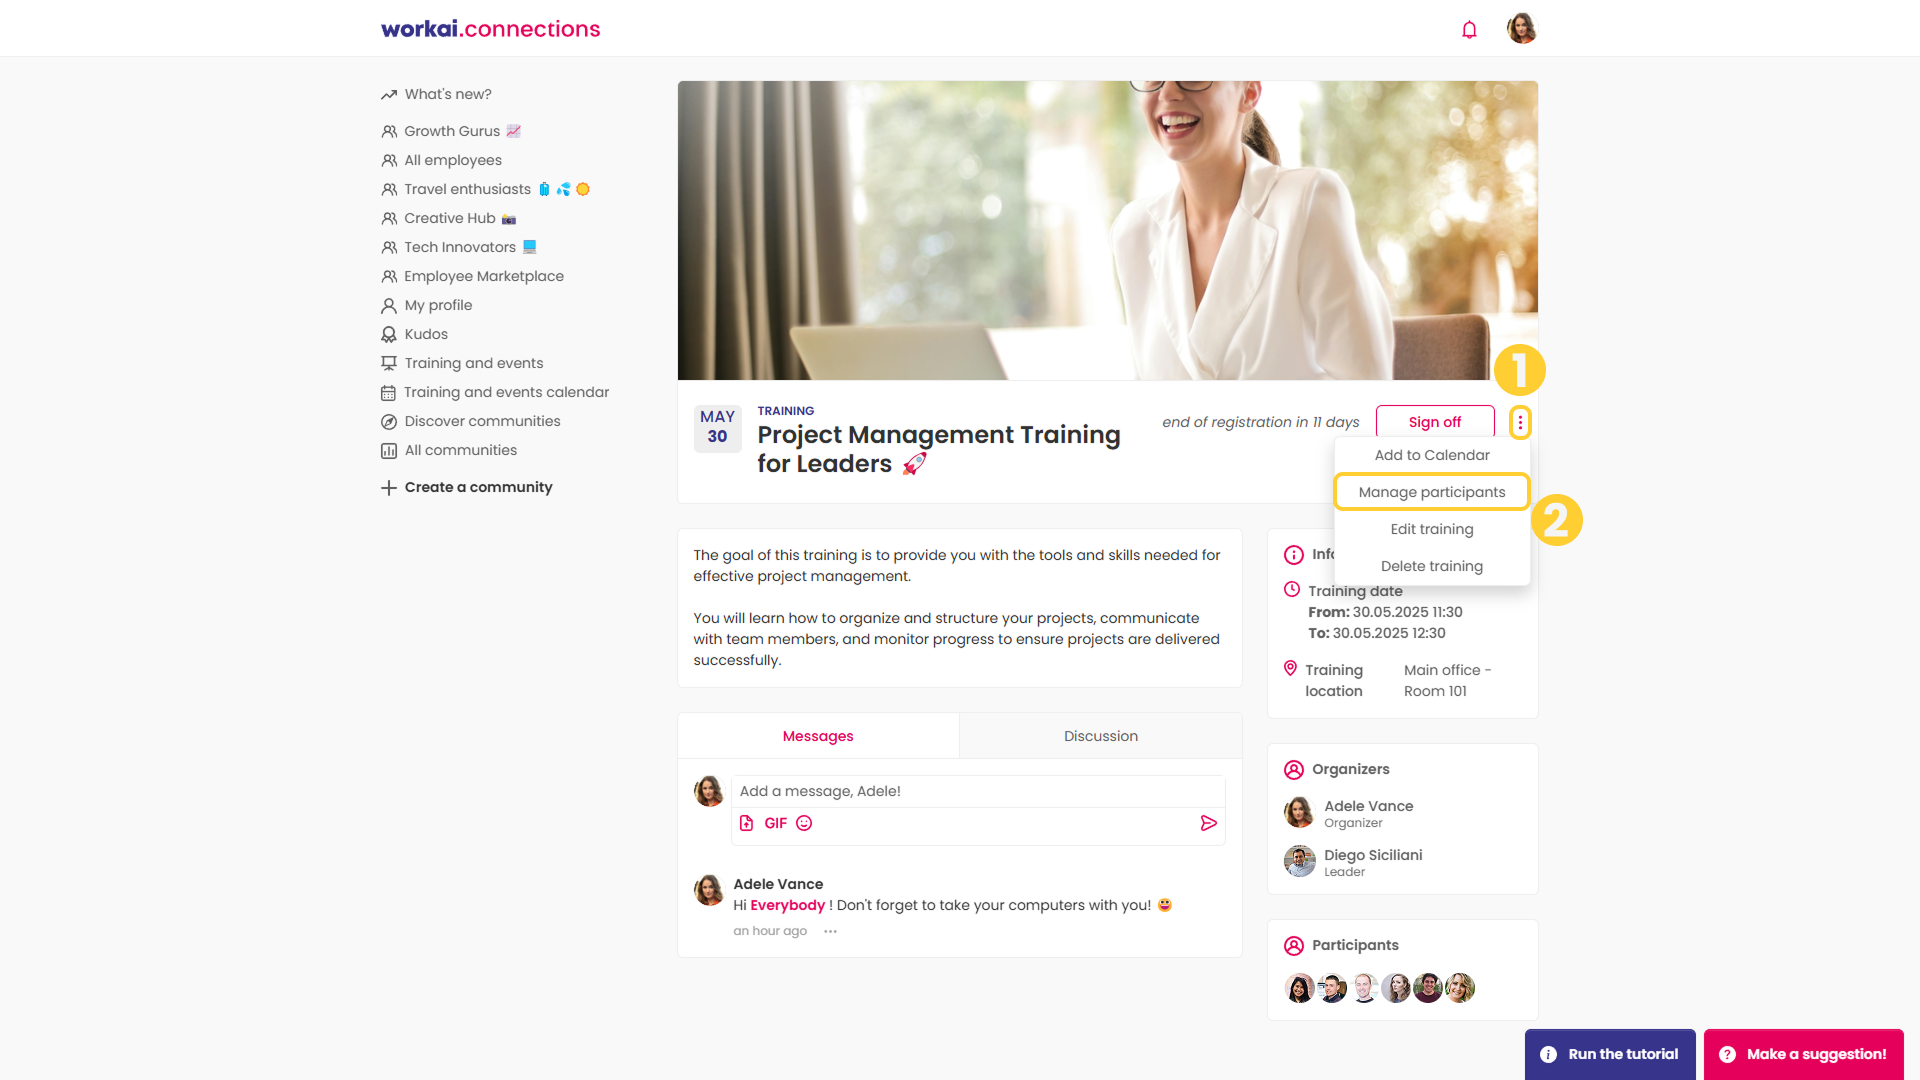Focus the Add a message input field
Image resolution: width=1920 pixels, height=1080 pixels.
pos(978,791)
